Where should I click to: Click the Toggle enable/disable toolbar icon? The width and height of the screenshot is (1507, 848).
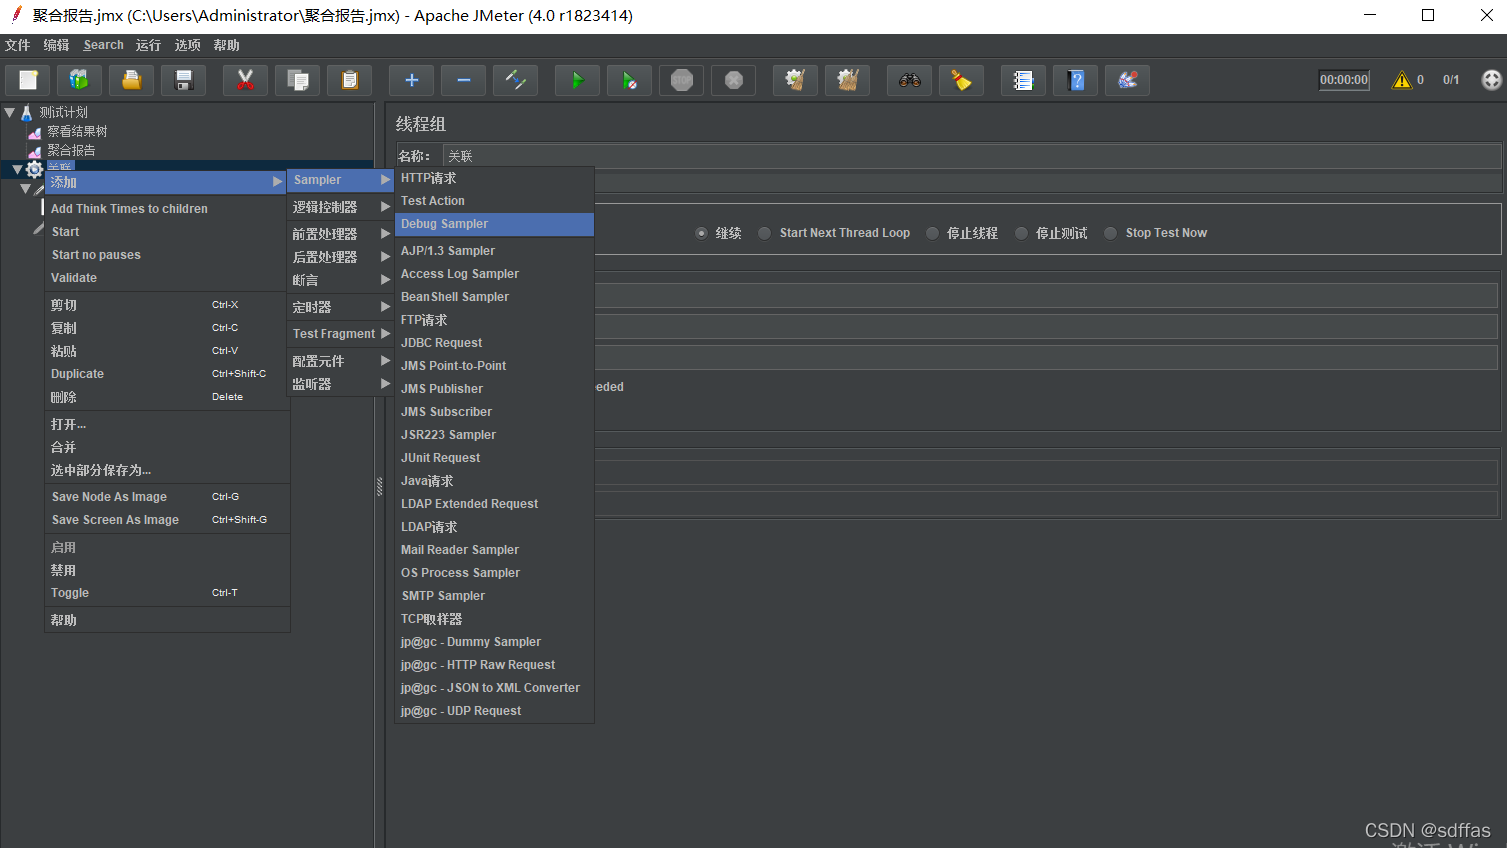coord(515,80)
